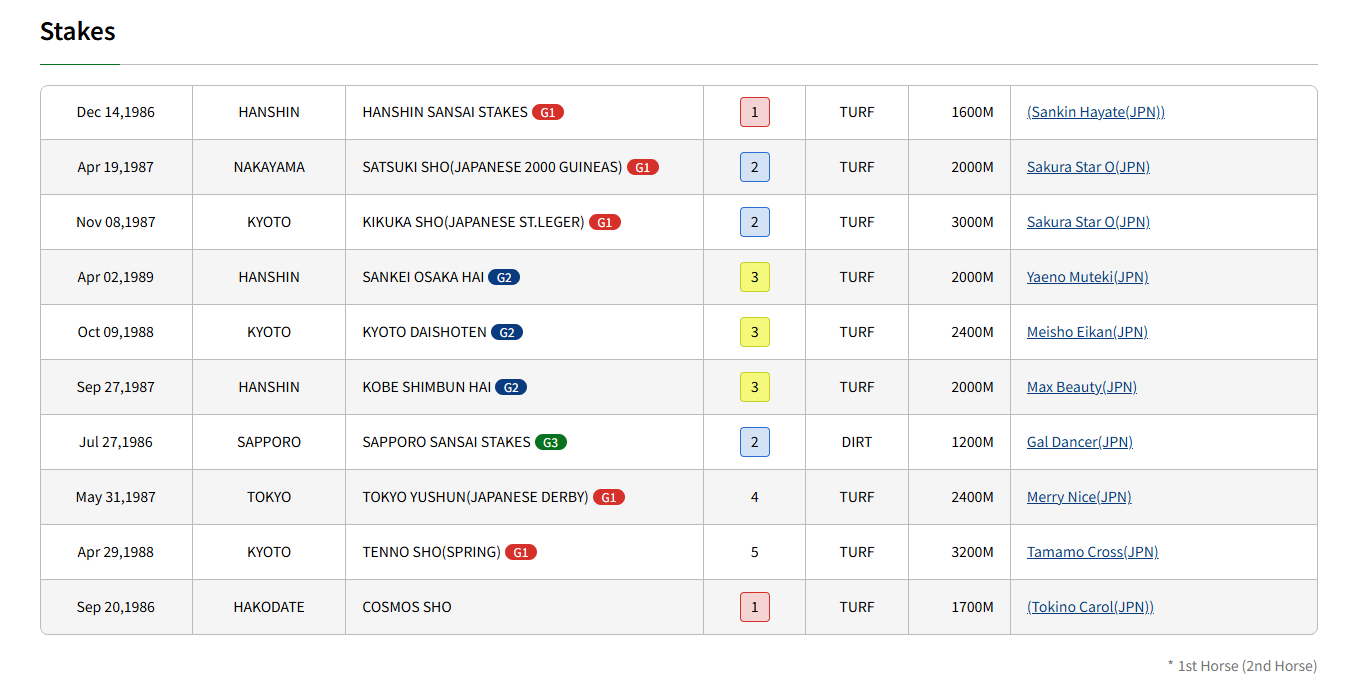Open the Merry Nice(JPN) link
1370x686 pixels.
point(1079,497)
